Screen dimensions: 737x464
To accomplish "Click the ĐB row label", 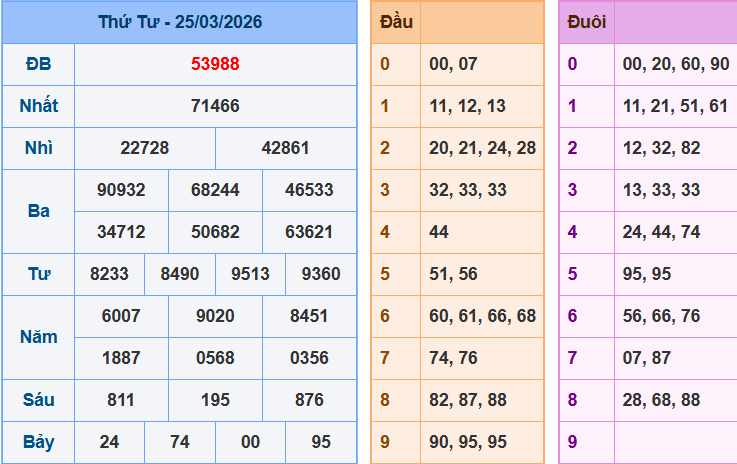I will tap(38, 64).
